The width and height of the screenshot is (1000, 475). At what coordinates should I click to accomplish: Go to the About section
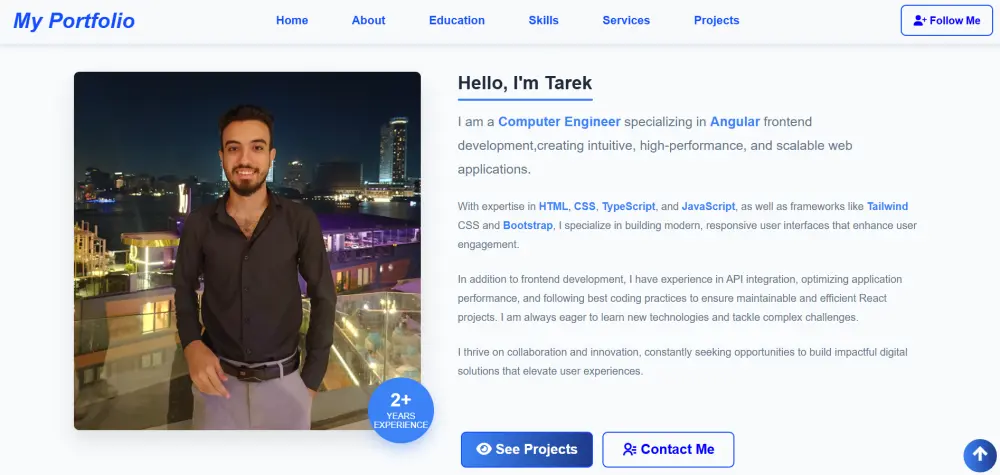click(369, 20)
